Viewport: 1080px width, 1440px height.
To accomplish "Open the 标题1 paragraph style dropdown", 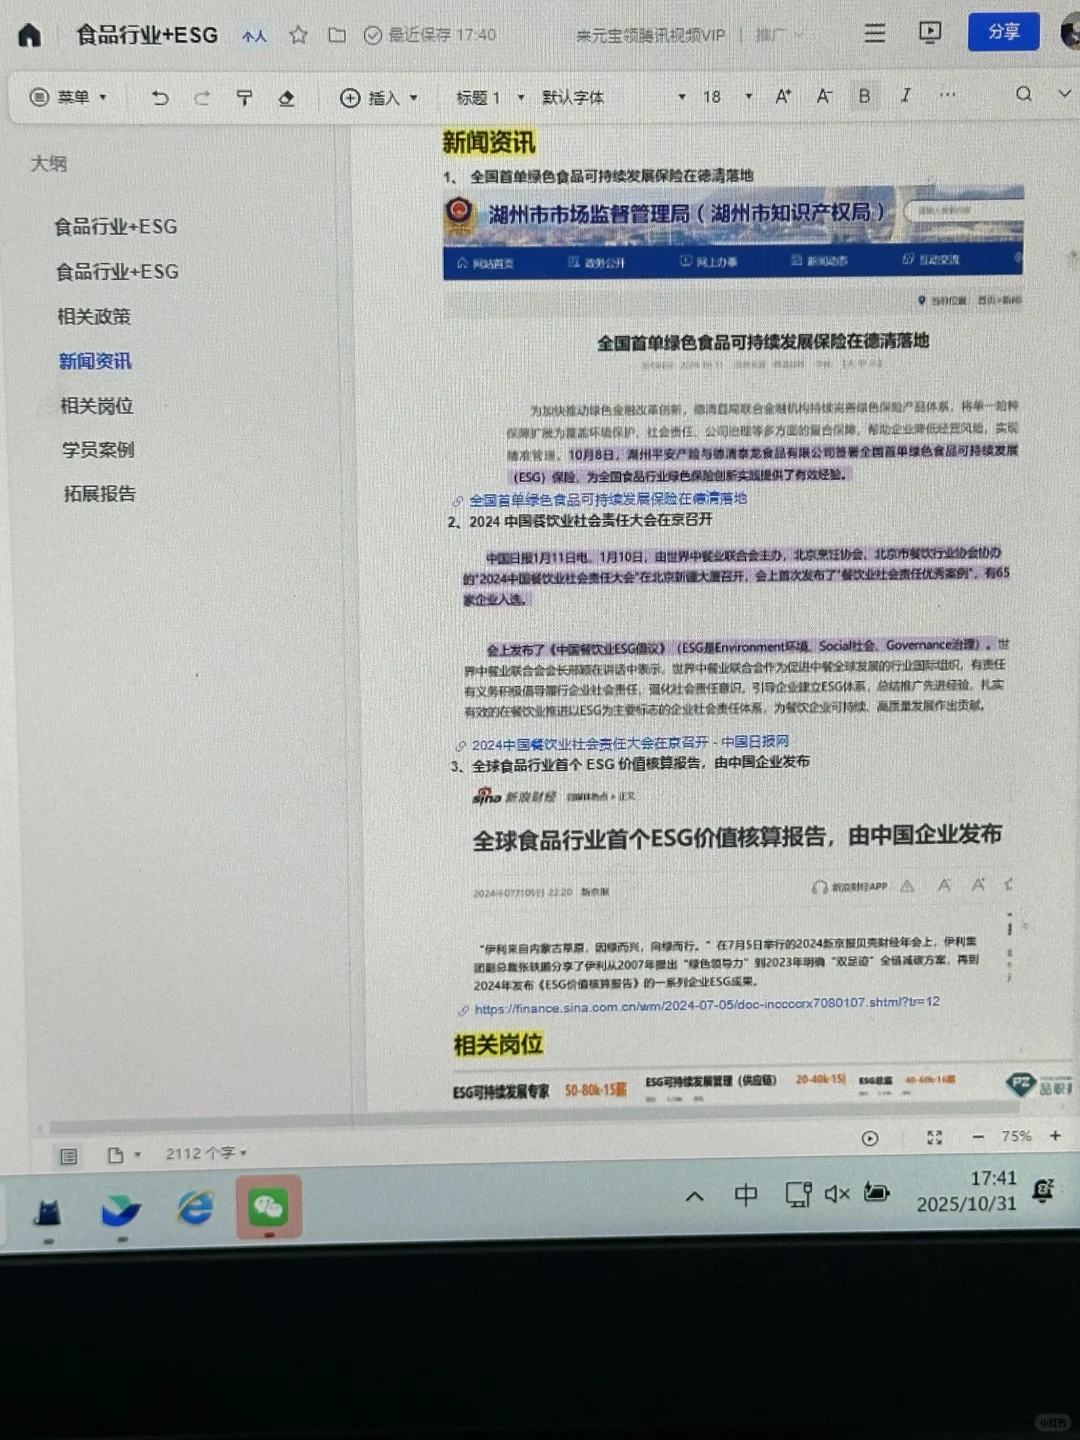I will 487,97.
